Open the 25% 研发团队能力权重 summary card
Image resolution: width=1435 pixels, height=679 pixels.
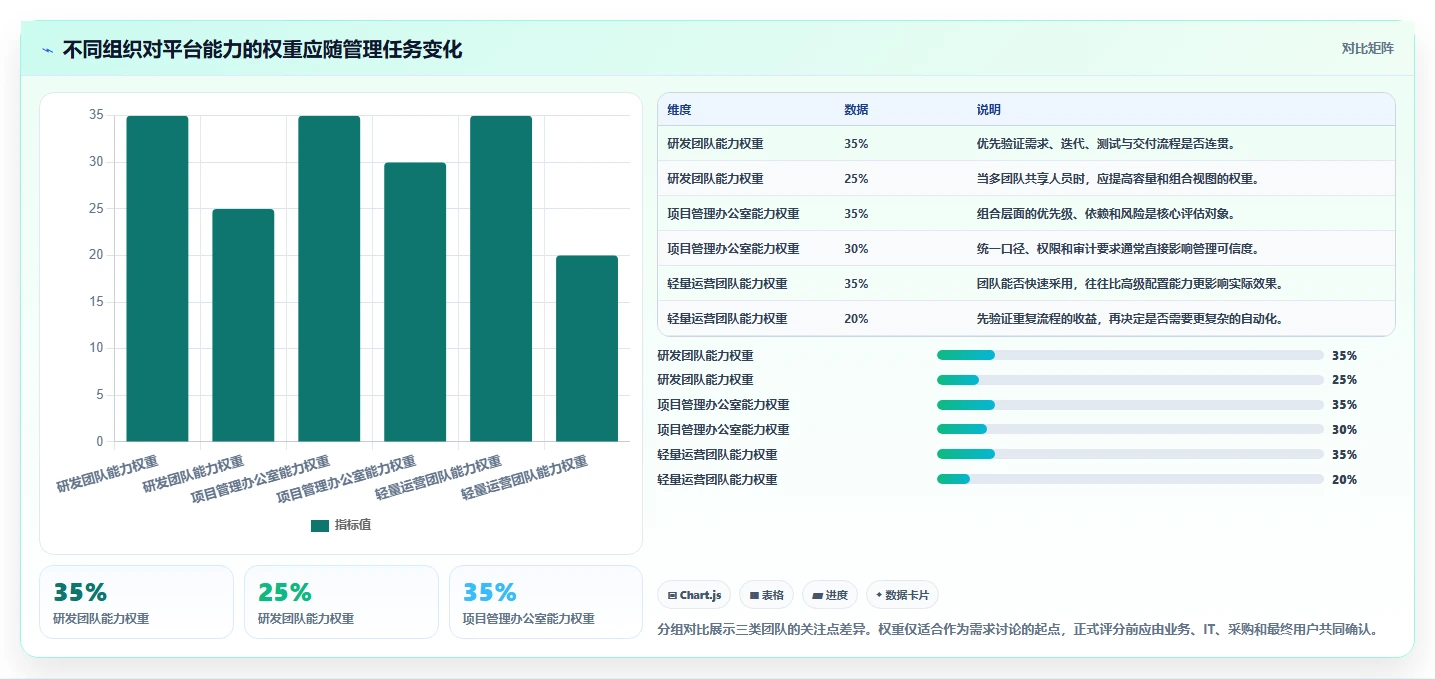[x=341, y=602]
